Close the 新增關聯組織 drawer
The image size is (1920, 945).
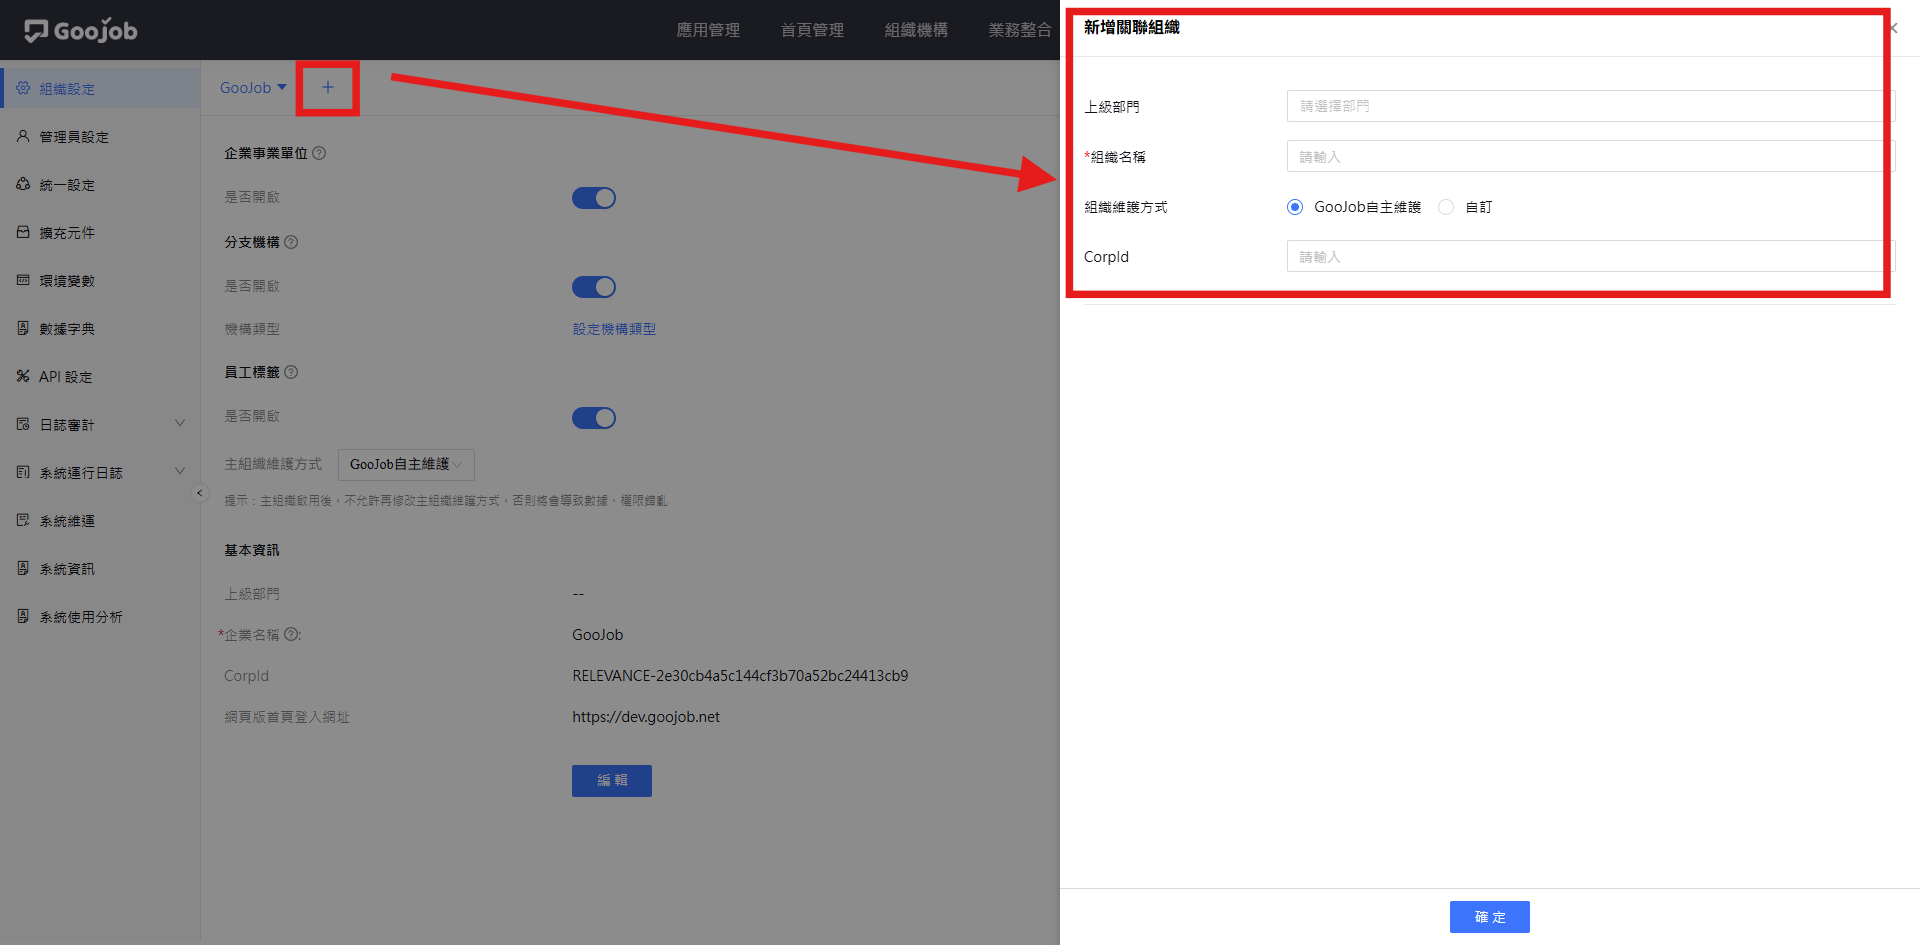(1893, 28)
